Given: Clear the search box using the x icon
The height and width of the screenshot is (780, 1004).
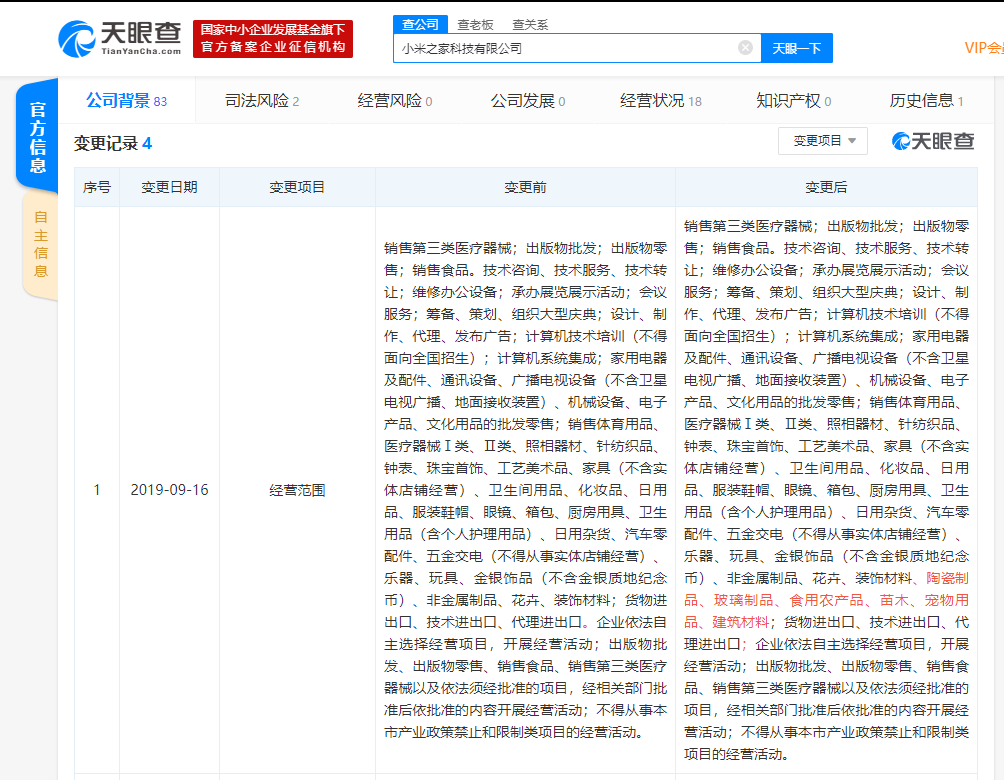Looking at the screenshot, I should pyautogui.click(x=744, y=47).
